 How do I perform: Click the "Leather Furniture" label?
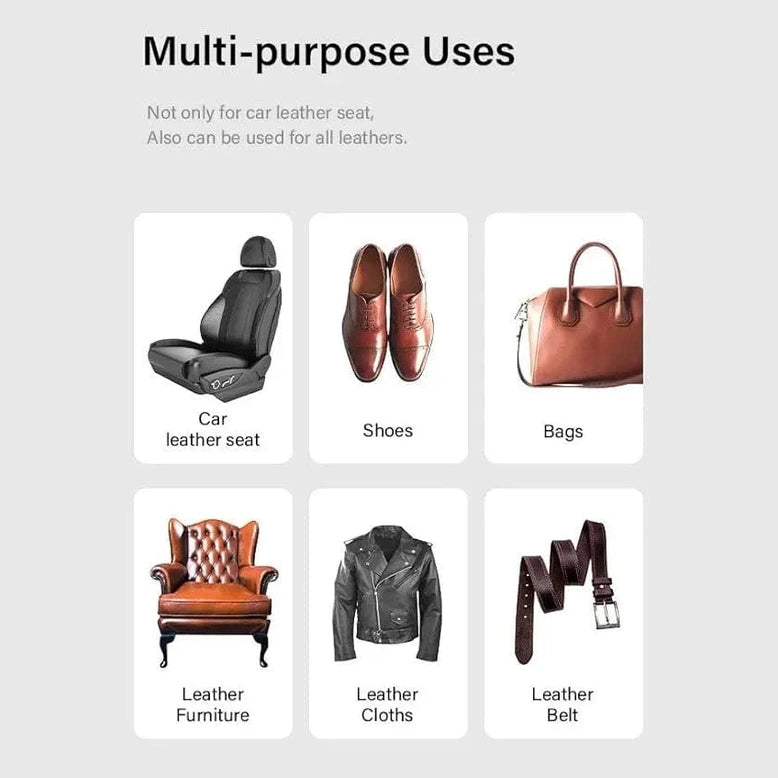tap(213, 704)
